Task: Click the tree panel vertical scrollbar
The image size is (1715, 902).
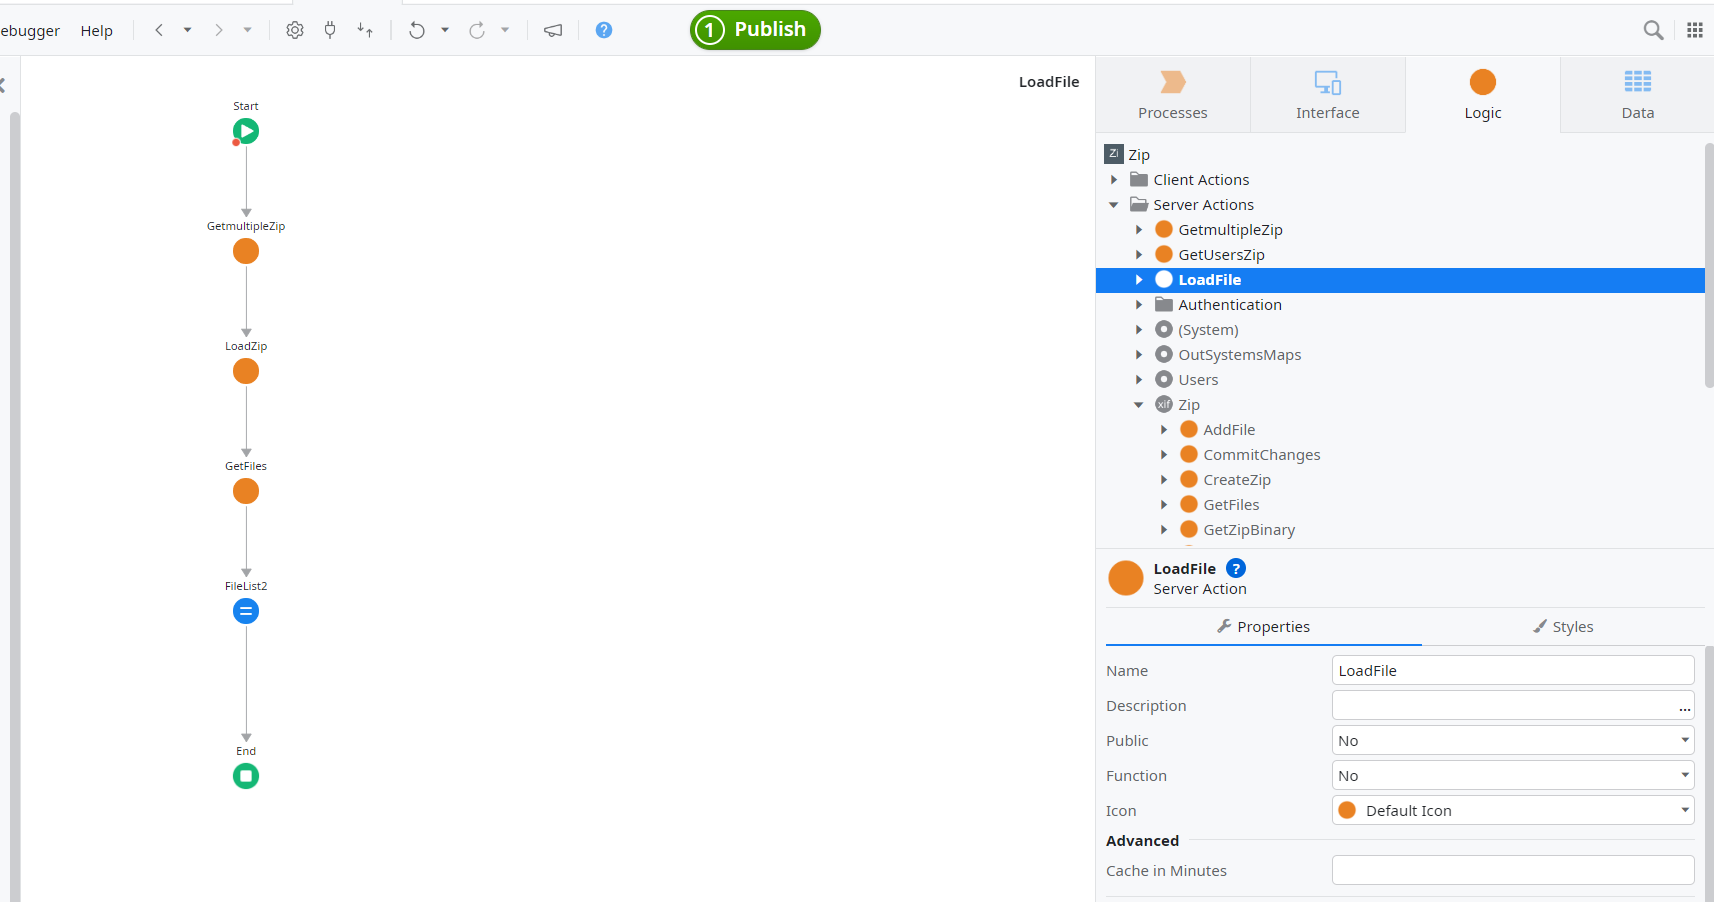Action: pos(1709,265)
